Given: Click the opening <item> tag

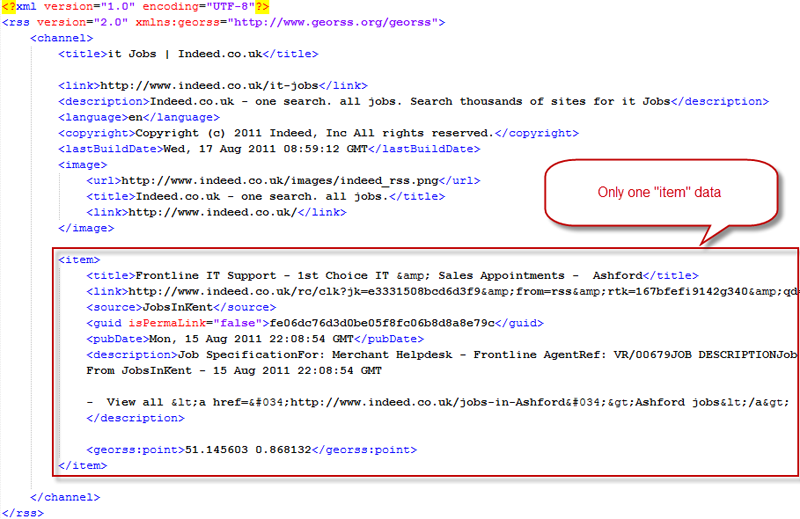Looking at the screenshot, I should 79,260.
